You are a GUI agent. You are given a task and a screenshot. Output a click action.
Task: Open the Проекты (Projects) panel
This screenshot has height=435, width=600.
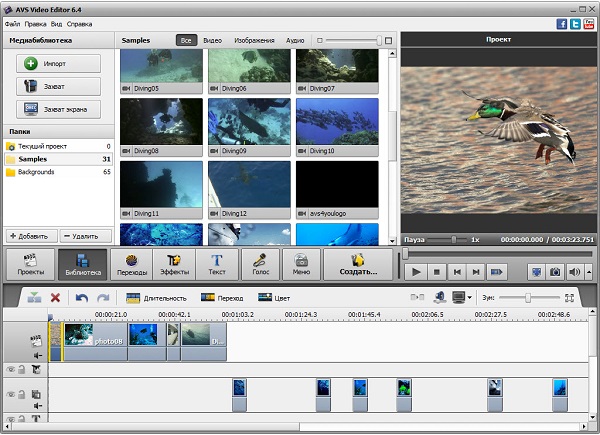(30, 263)
